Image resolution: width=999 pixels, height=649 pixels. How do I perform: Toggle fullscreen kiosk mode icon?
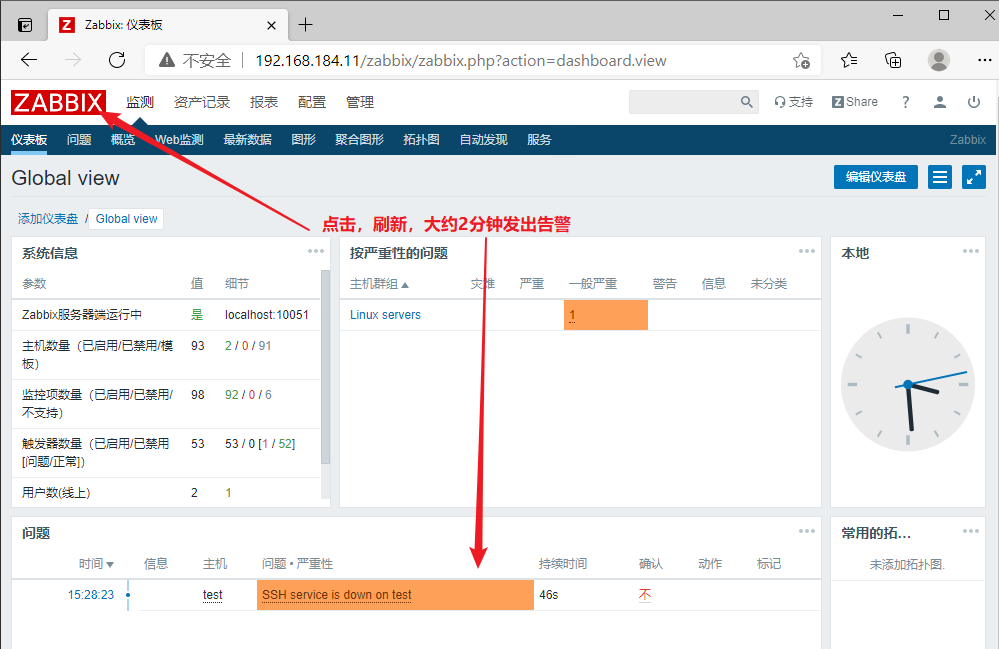(974, 177)
